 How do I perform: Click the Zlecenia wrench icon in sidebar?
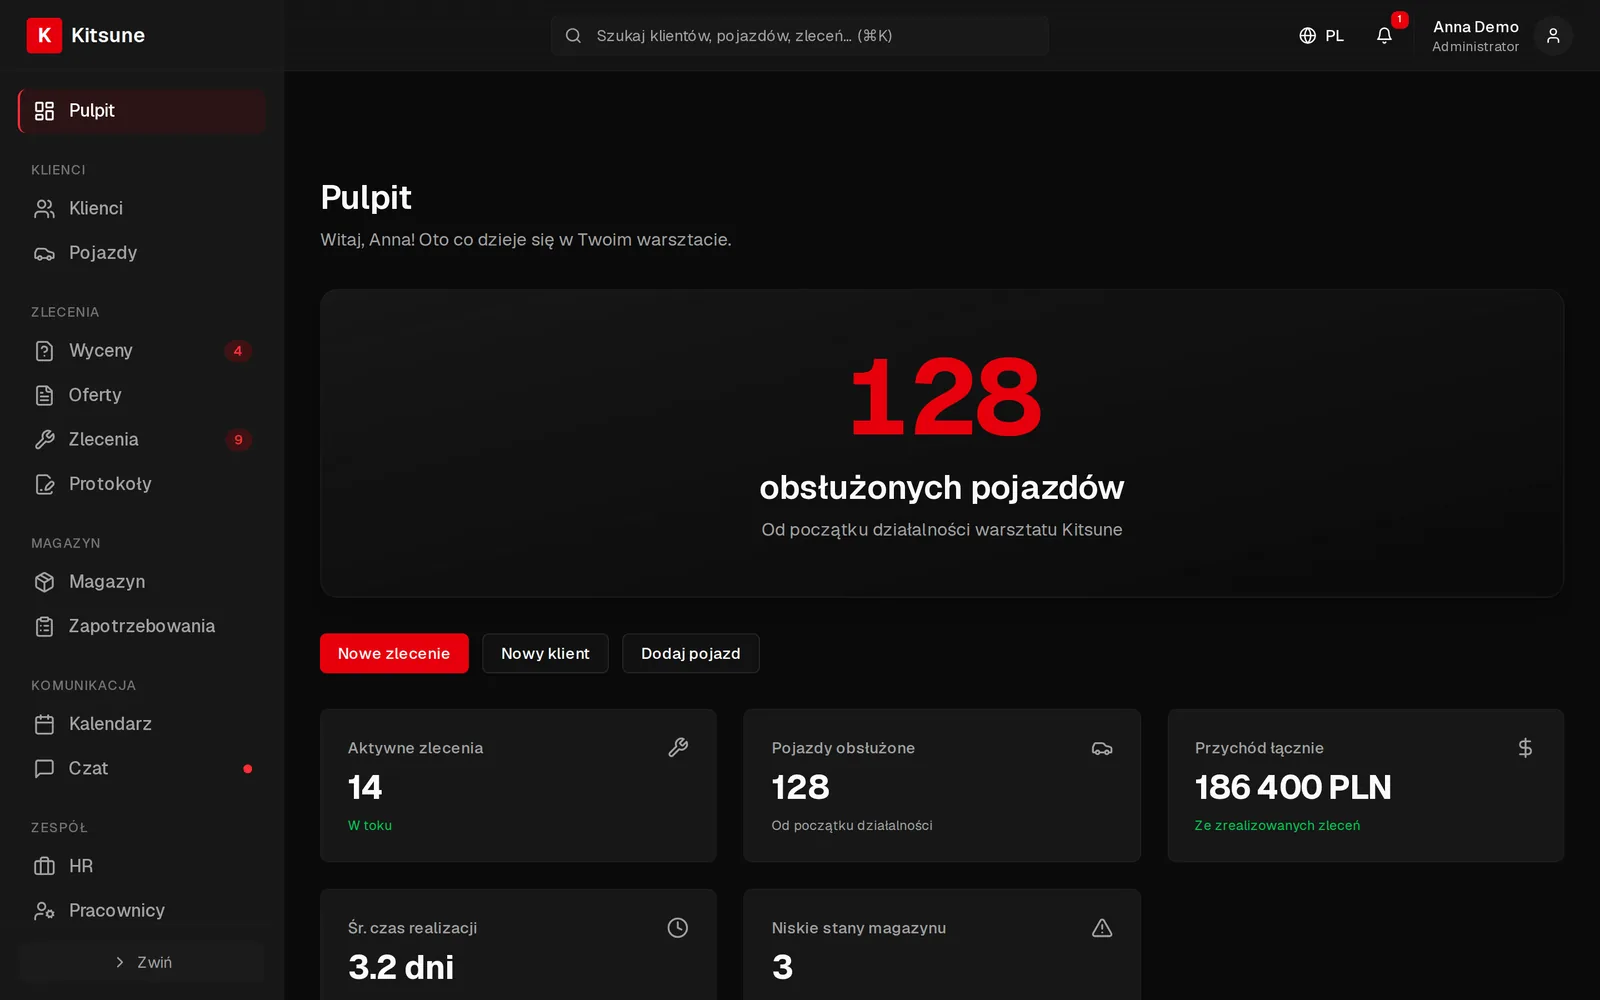pyautogui.click(x=44, y=439)
